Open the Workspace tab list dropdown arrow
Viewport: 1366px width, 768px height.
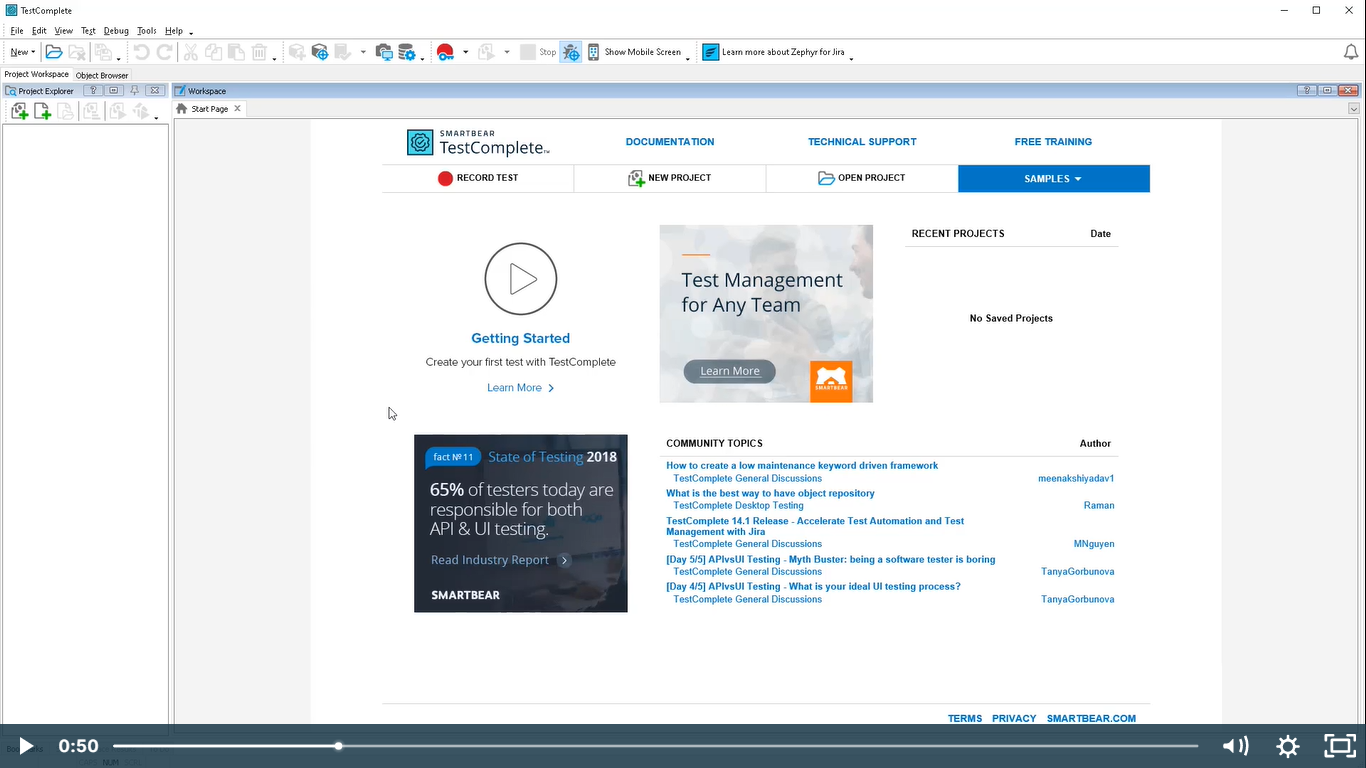(x=1354, y=109)
